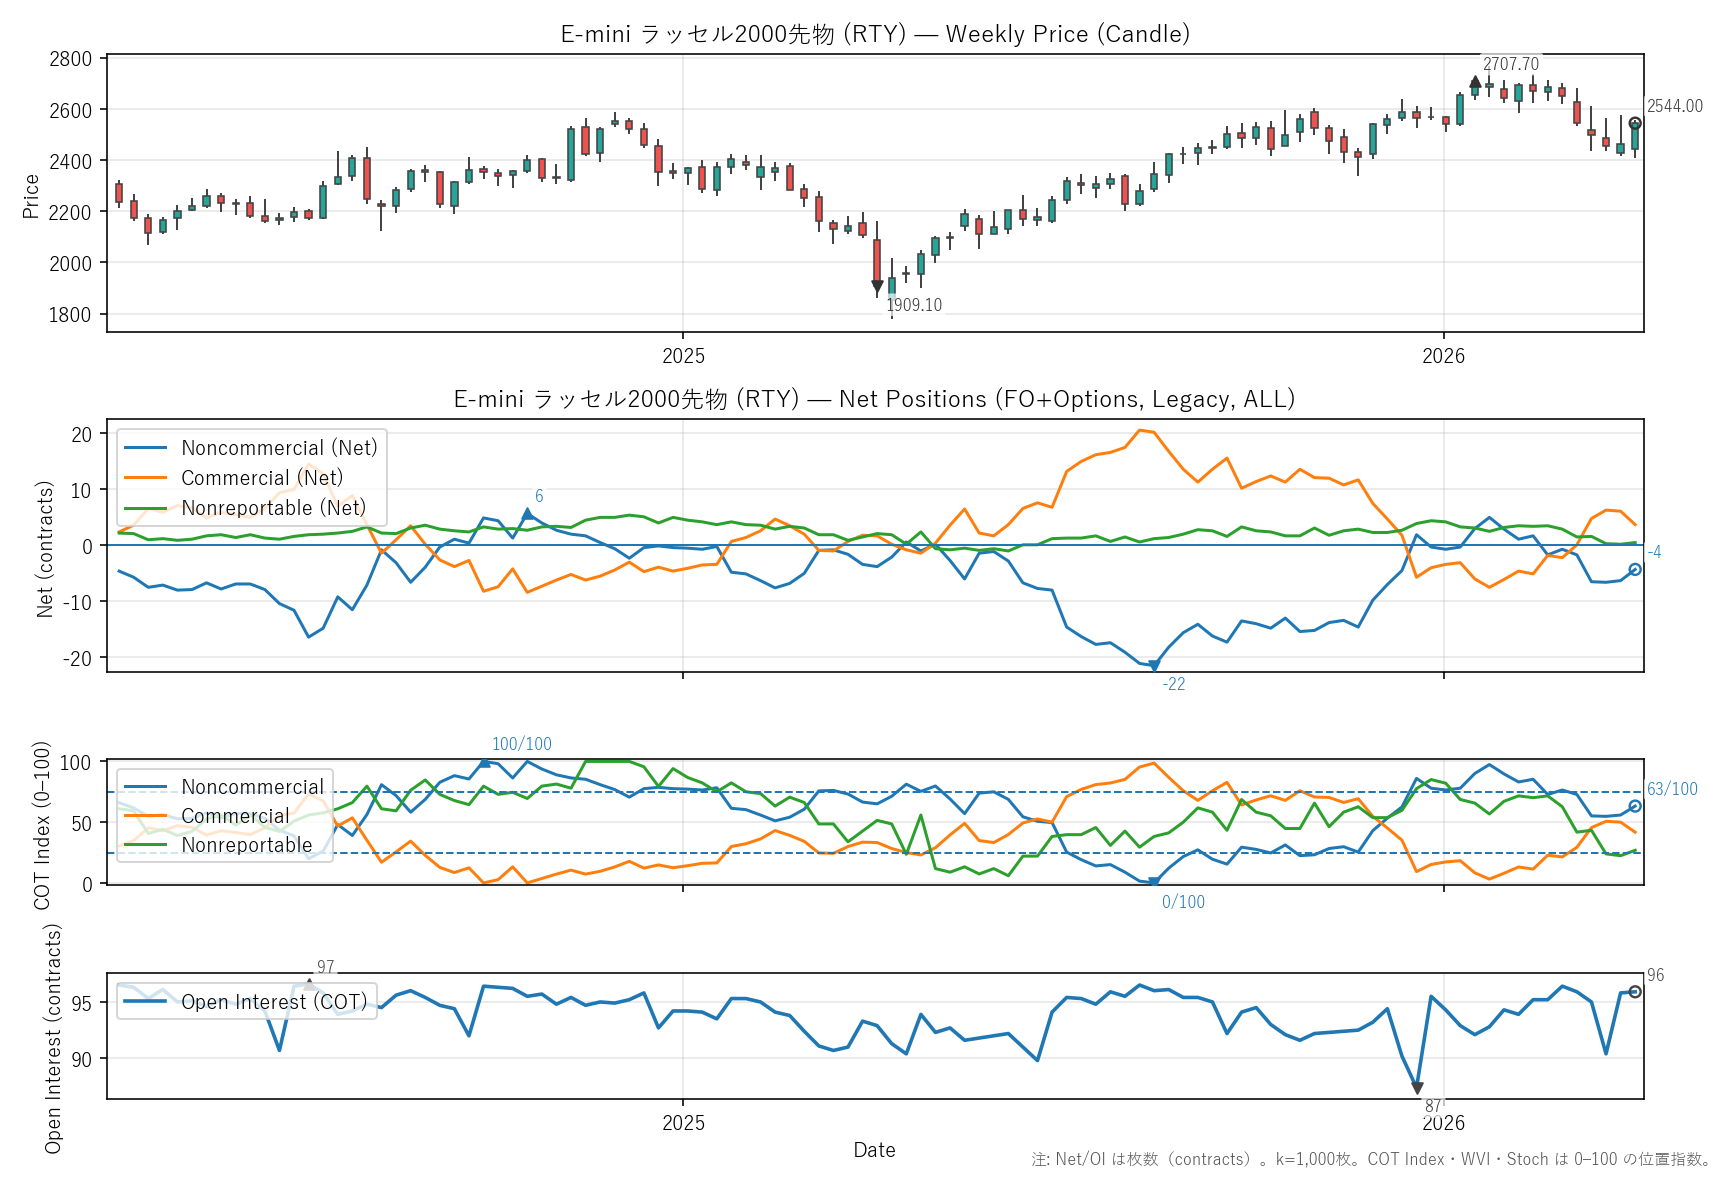Click the 2707.70 price high triangle marker
Screen dimensions: 1728x1180
[x=1475, y=82]
